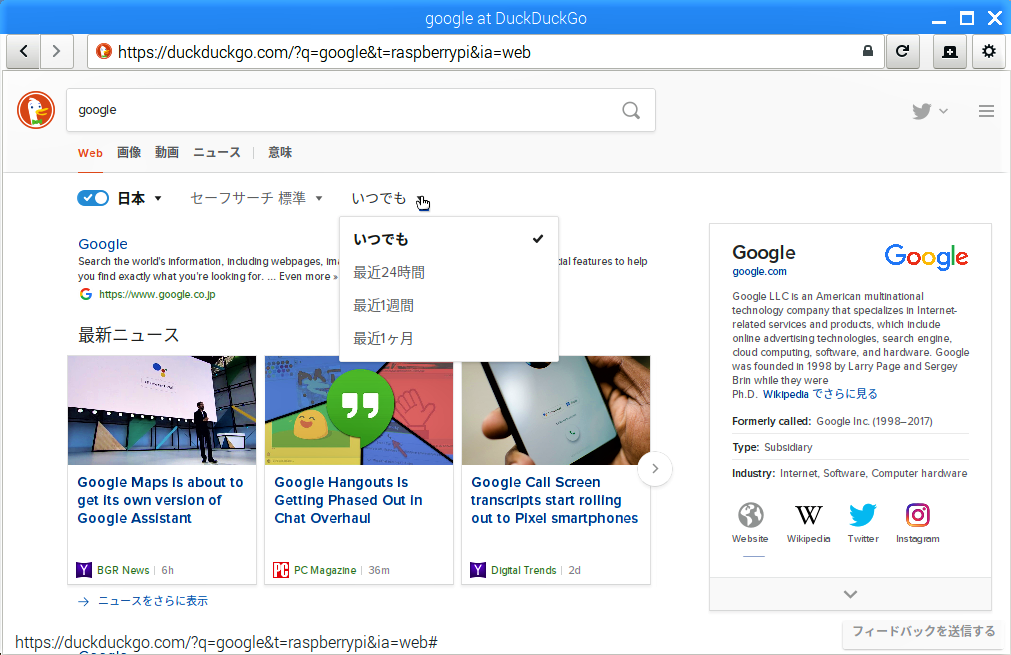The image size is (1011, 655).
Task: Open the Twitter share icon in the header
Action: pos(922,111)
